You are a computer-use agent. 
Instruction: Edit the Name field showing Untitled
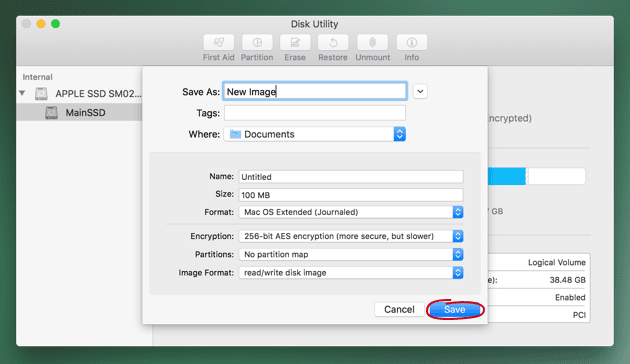pyautogui.click(x=351, y=177)
